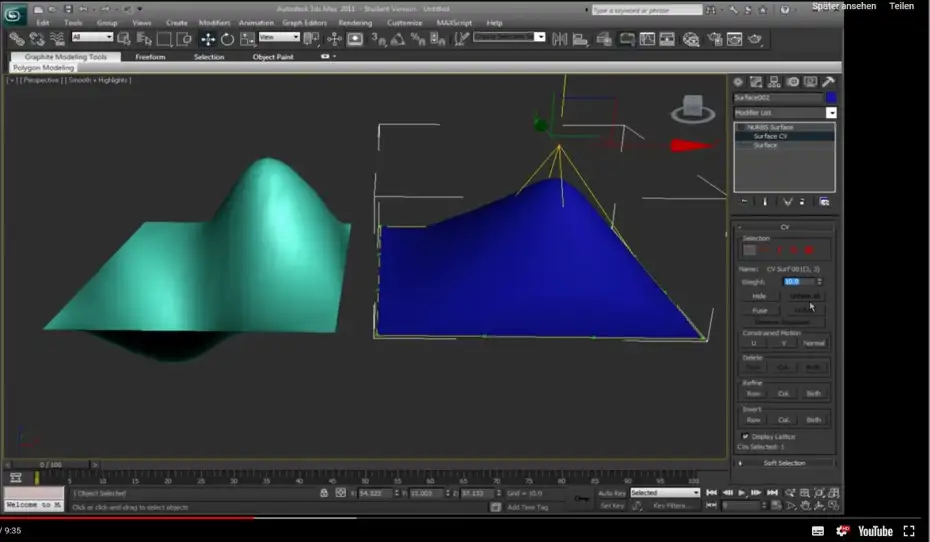The height and width of the screenshot is (542, 930).
Task: Choose the Select by Name tool
Action: (144, 39)
